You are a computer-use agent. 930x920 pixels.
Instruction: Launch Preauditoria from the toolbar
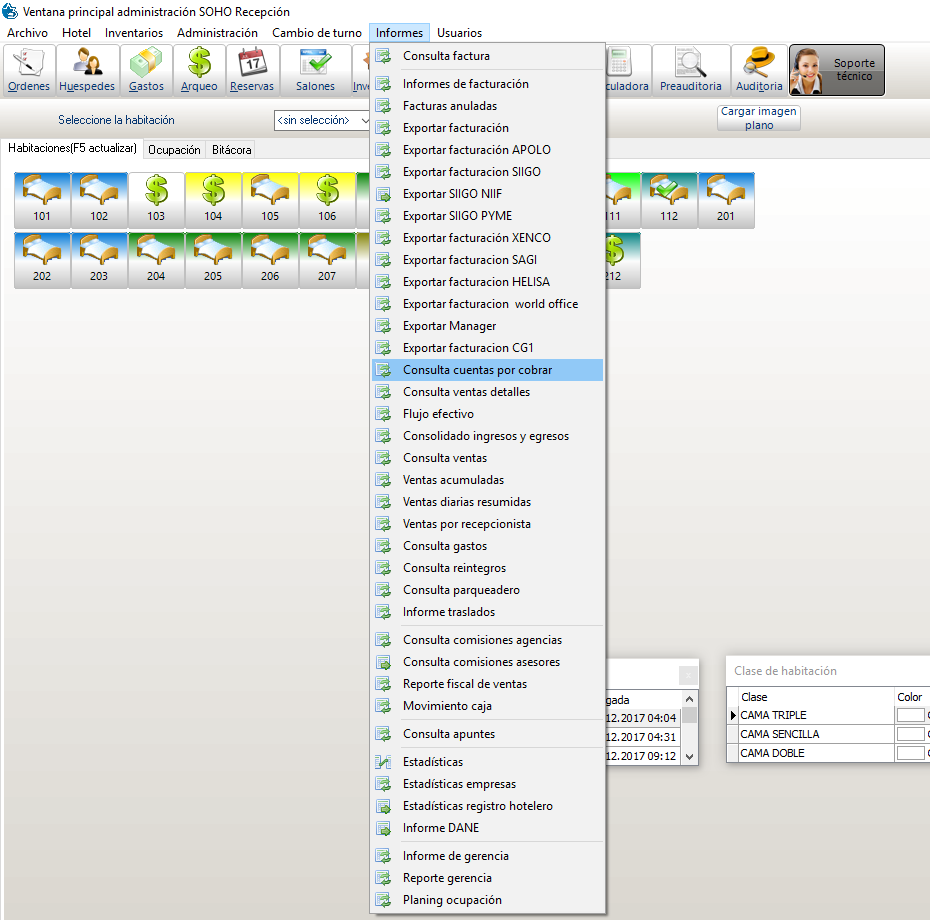coord(690,70)
